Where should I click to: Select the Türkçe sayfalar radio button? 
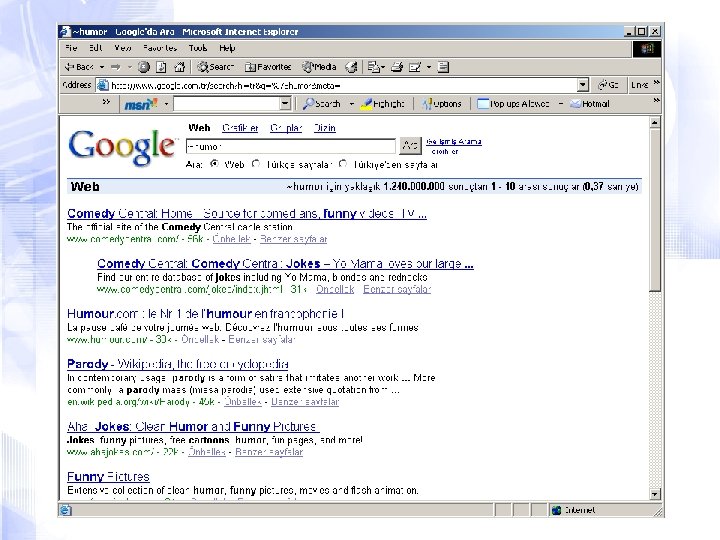[256, 163]
